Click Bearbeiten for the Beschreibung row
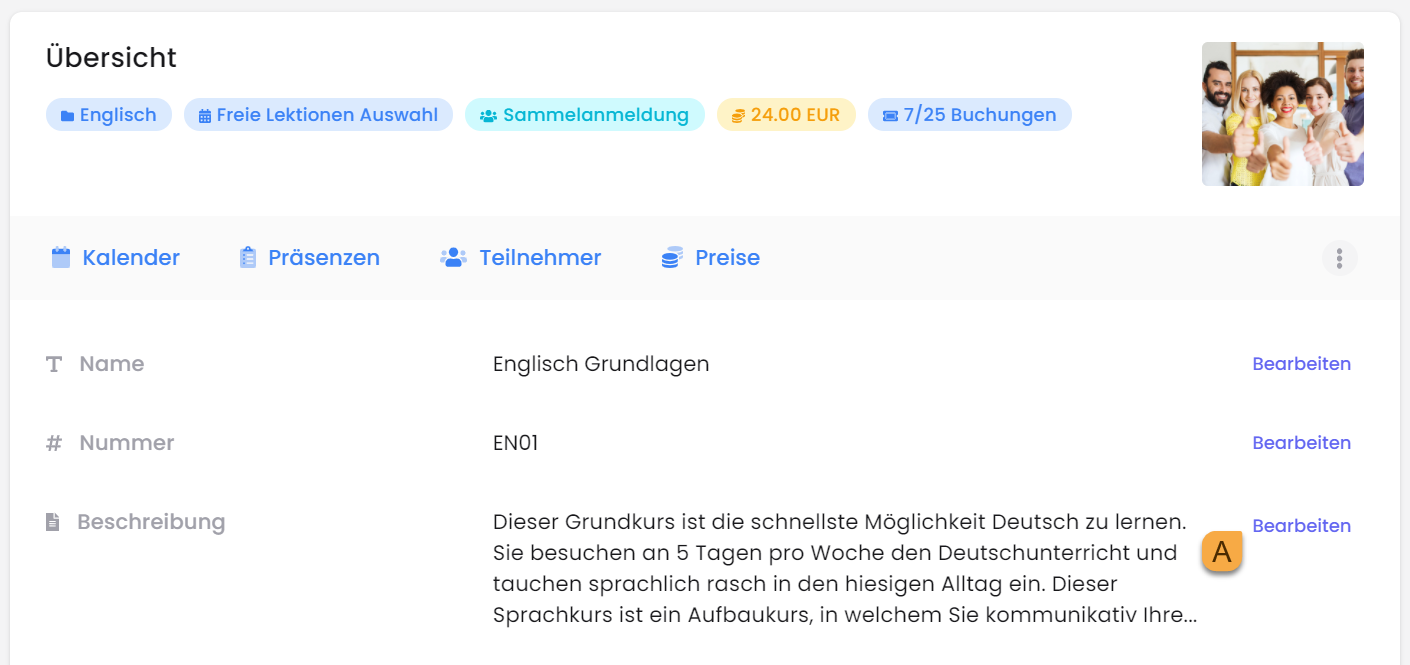Viewport: 1410px width, 665px height. point(1301,526)
